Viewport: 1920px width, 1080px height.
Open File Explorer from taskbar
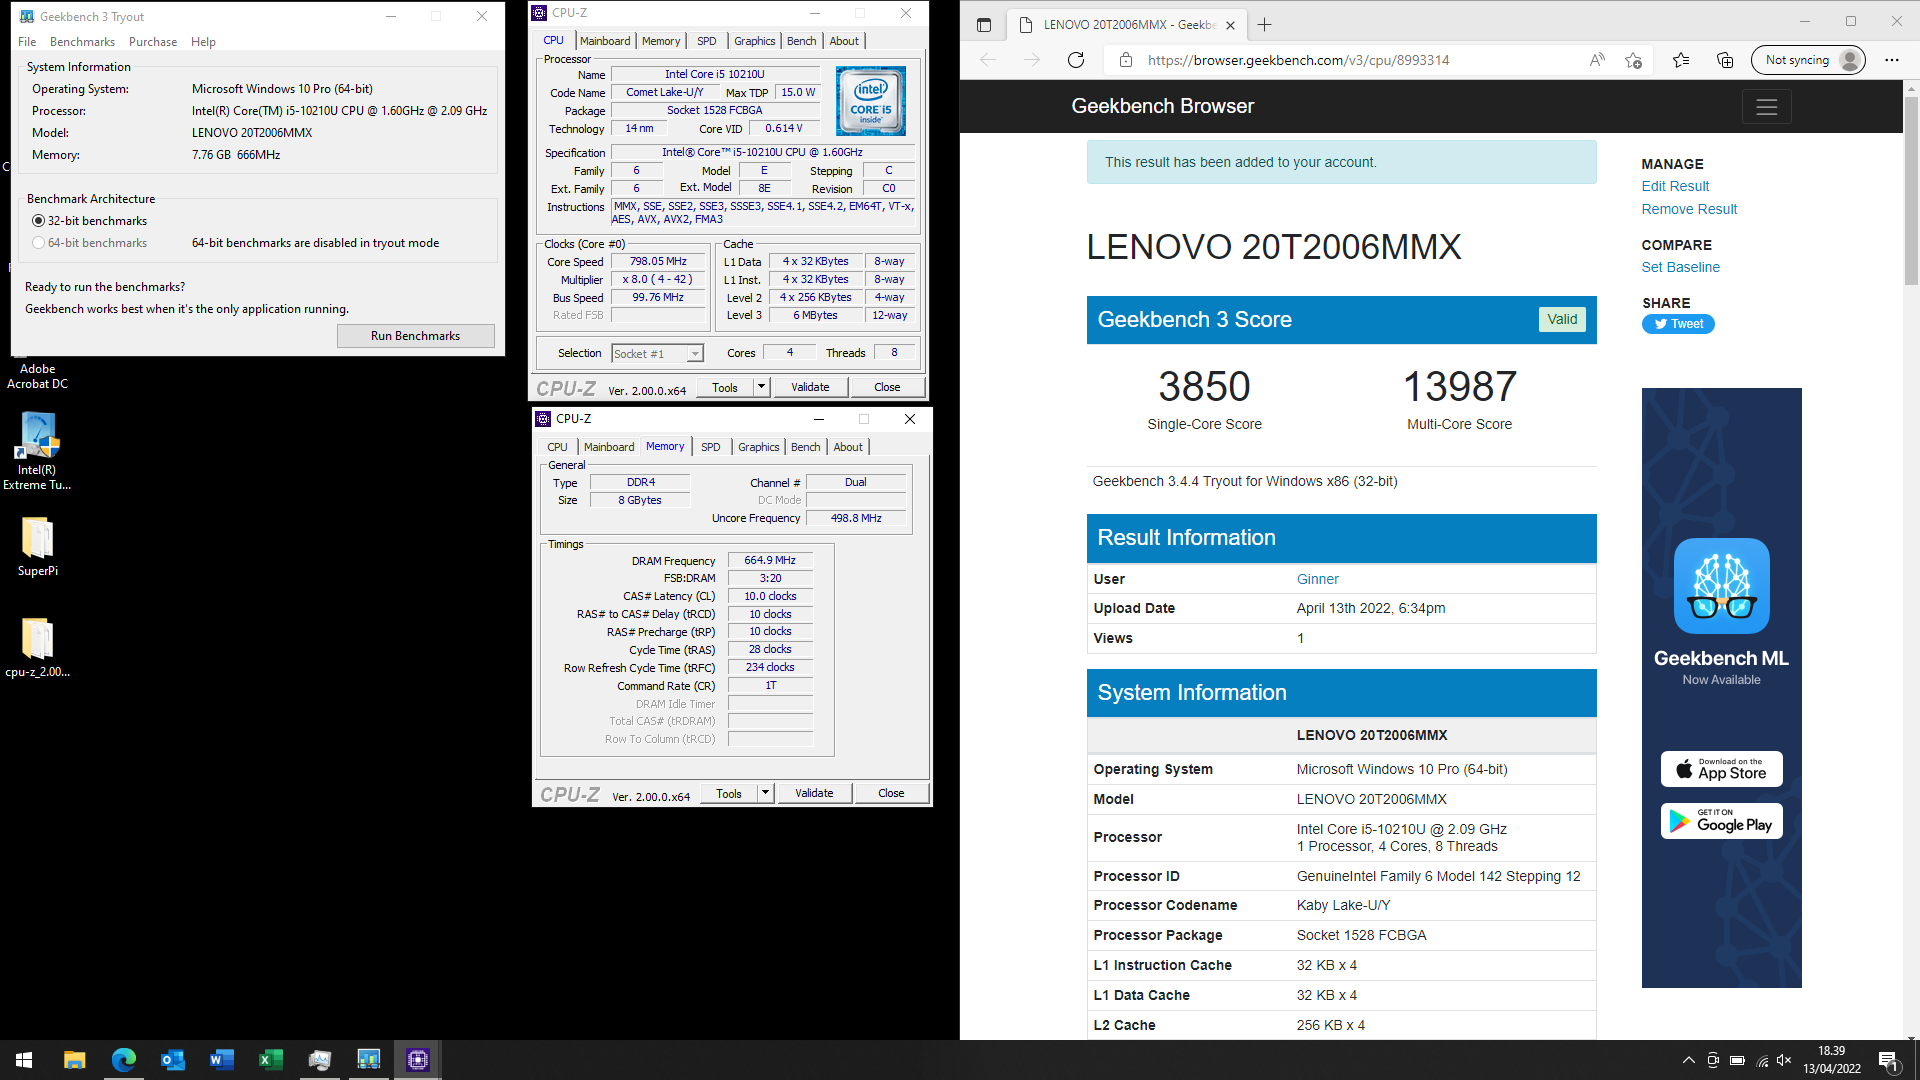tap(74, 1060)
